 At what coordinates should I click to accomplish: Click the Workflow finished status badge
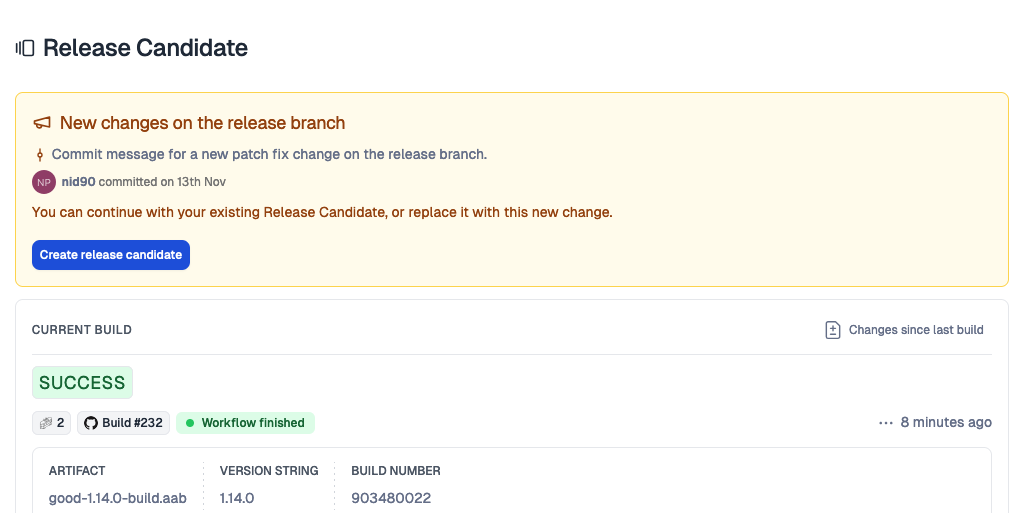pos(245,423)
